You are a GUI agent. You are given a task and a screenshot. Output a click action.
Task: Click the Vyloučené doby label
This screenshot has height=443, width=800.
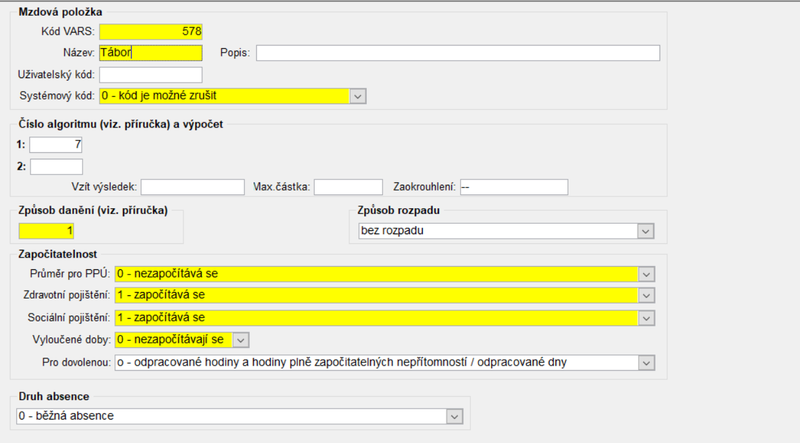[71, 340]
